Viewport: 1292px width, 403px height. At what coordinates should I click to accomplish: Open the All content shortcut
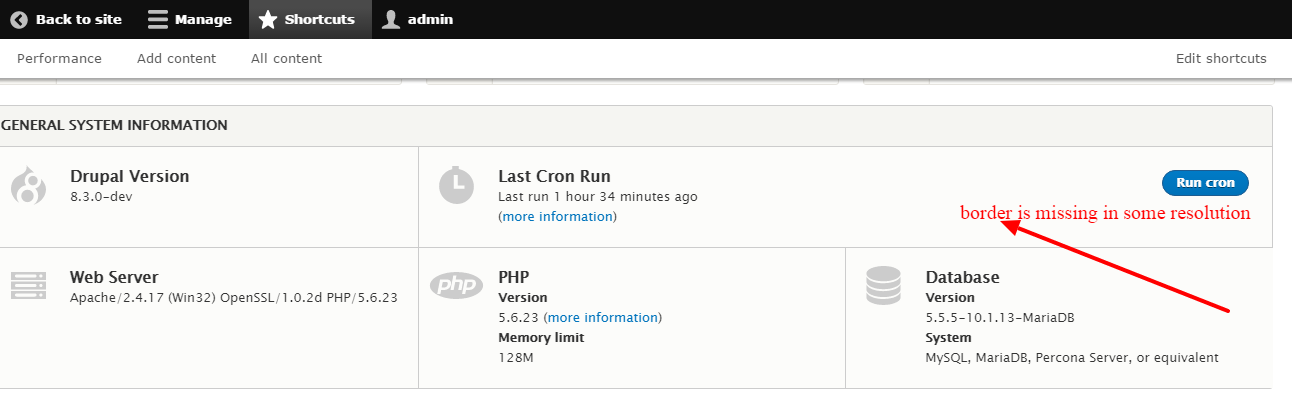pos(286,58)
